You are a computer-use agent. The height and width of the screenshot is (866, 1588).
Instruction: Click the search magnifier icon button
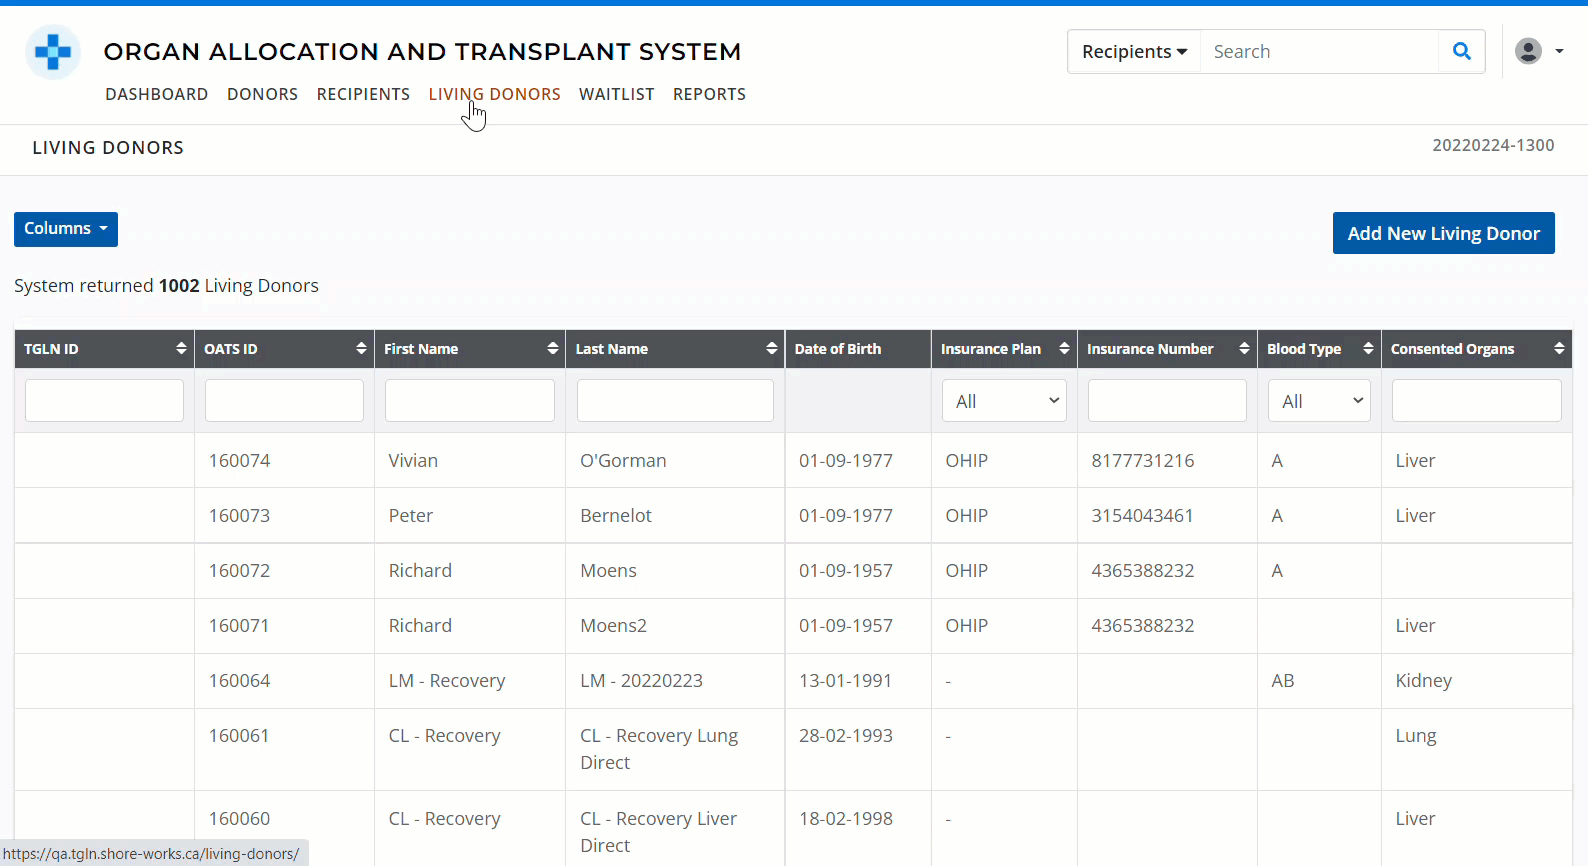[1461, 52]
